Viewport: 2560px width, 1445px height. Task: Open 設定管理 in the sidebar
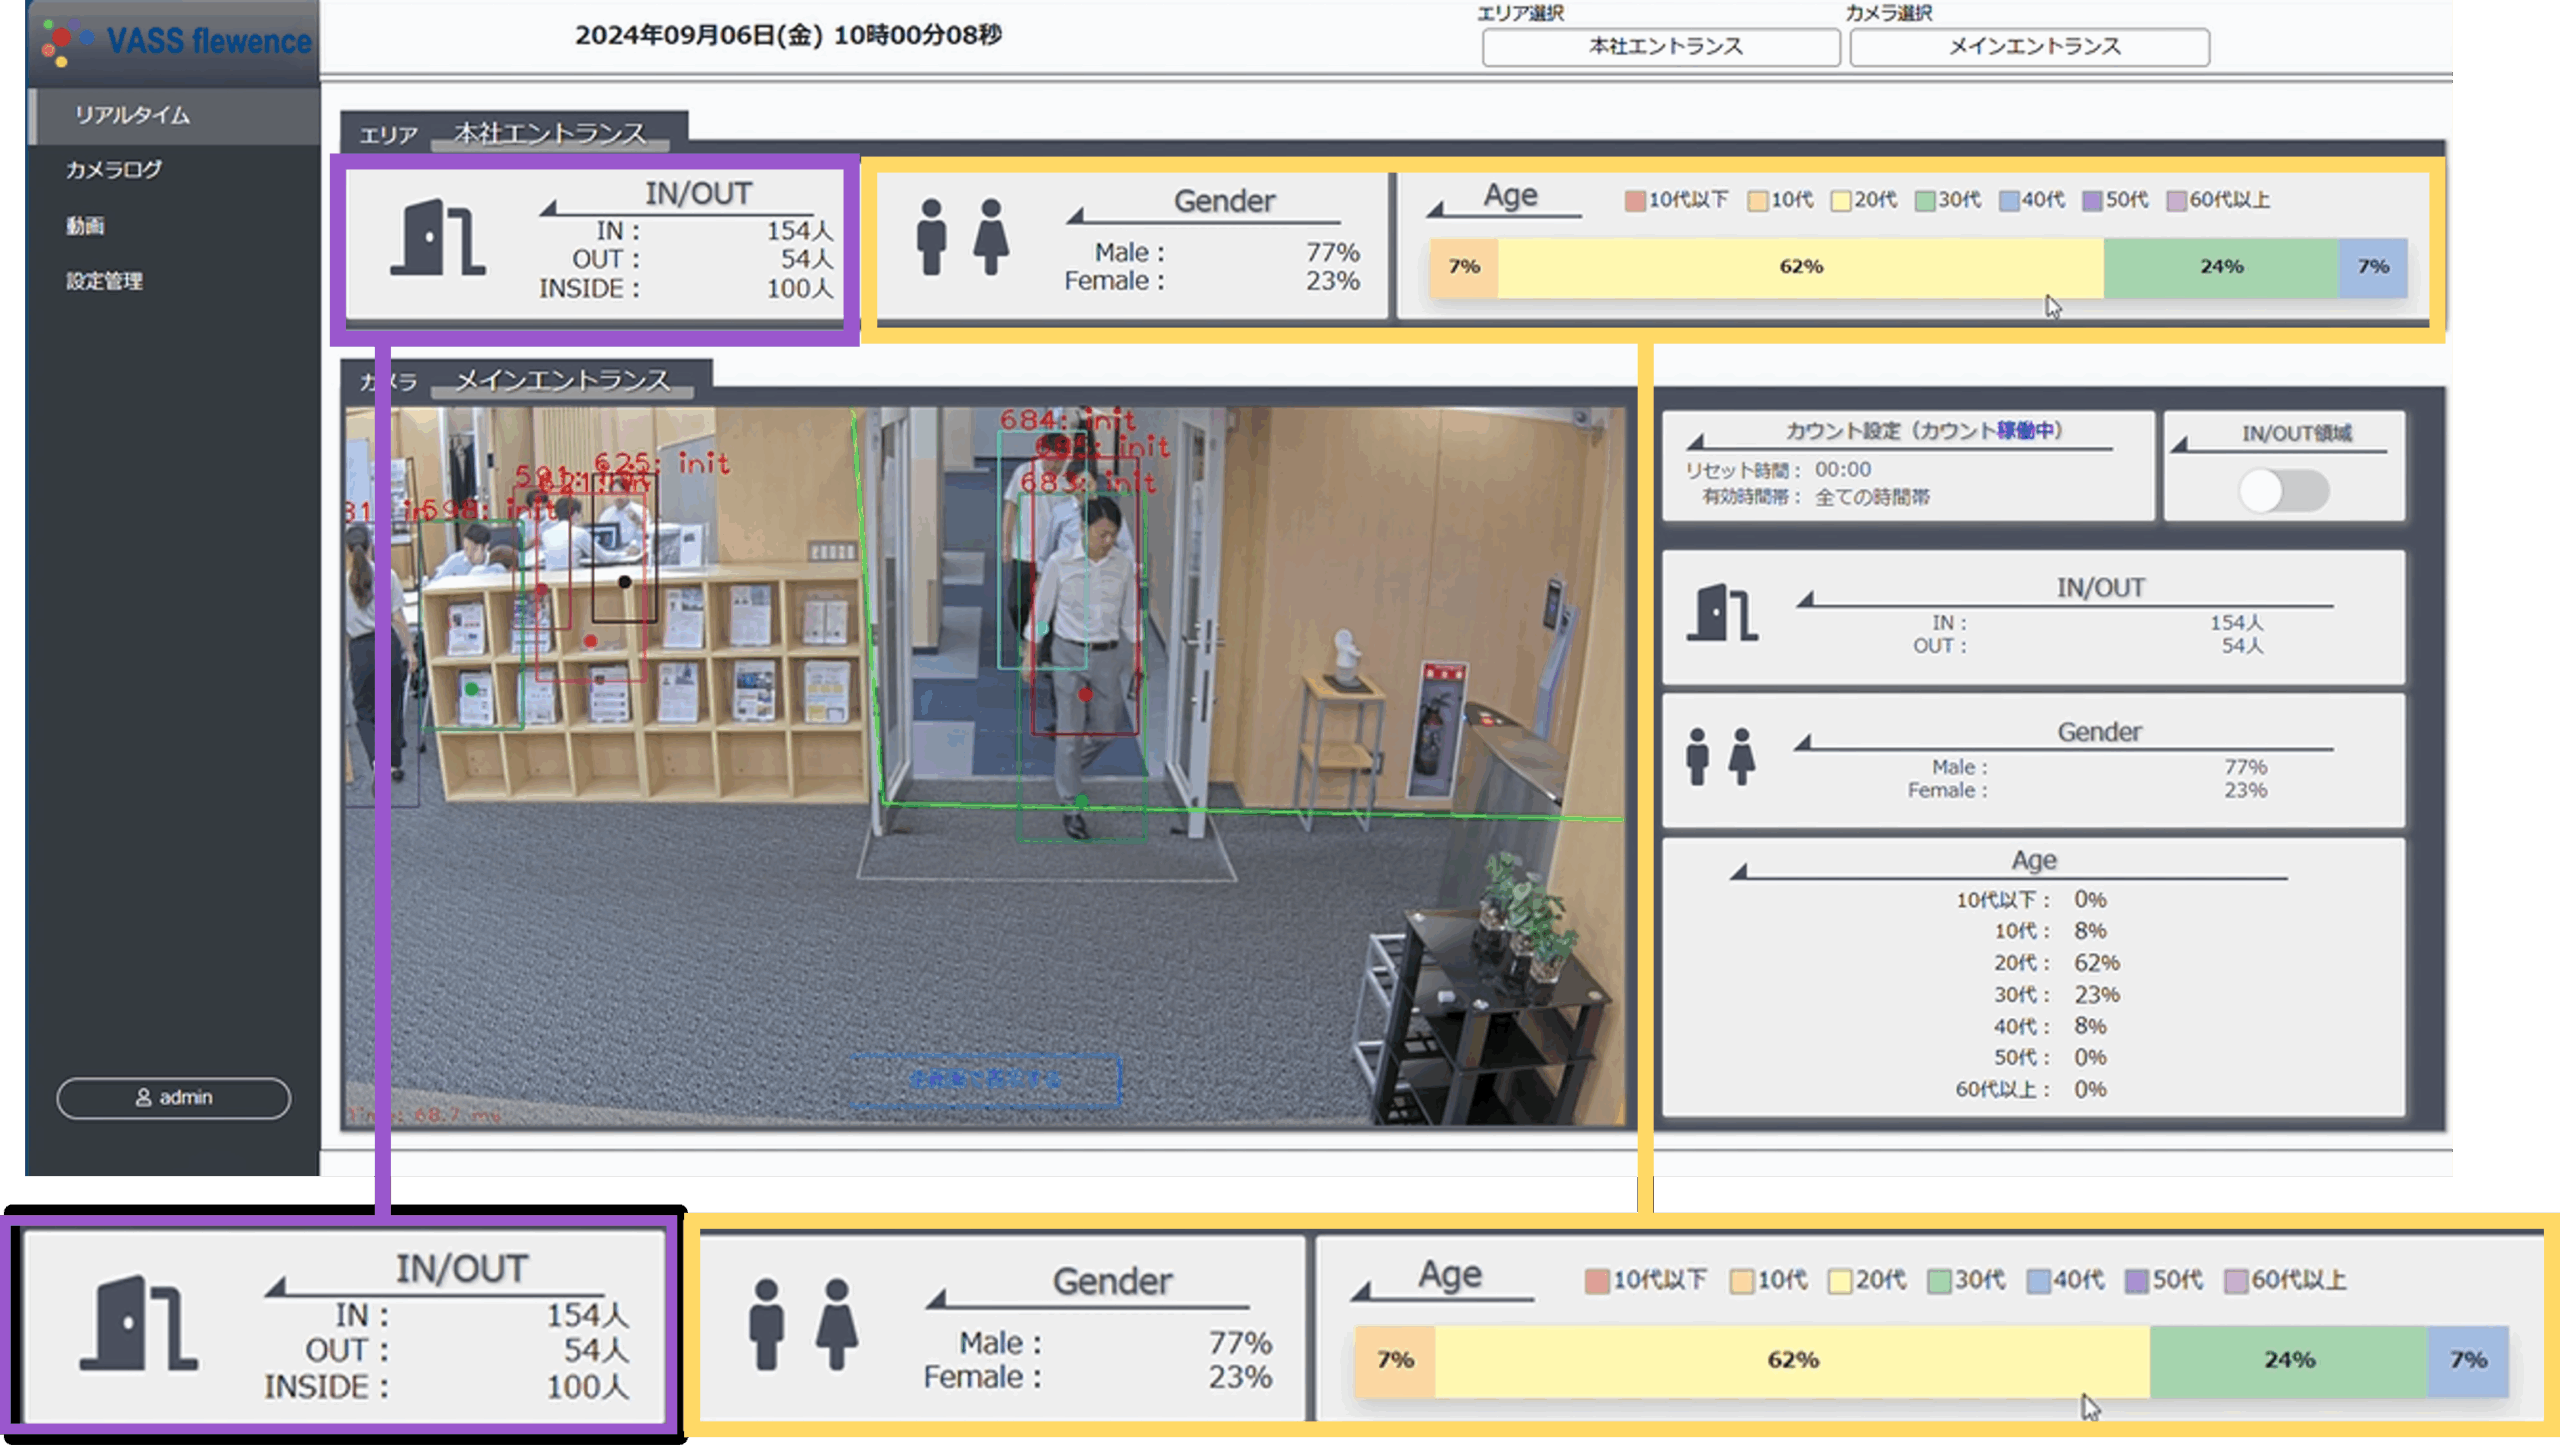coord(105,281)
